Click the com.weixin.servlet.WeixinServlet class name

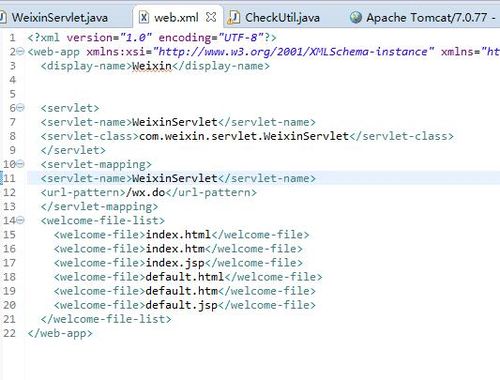[244, 136]
